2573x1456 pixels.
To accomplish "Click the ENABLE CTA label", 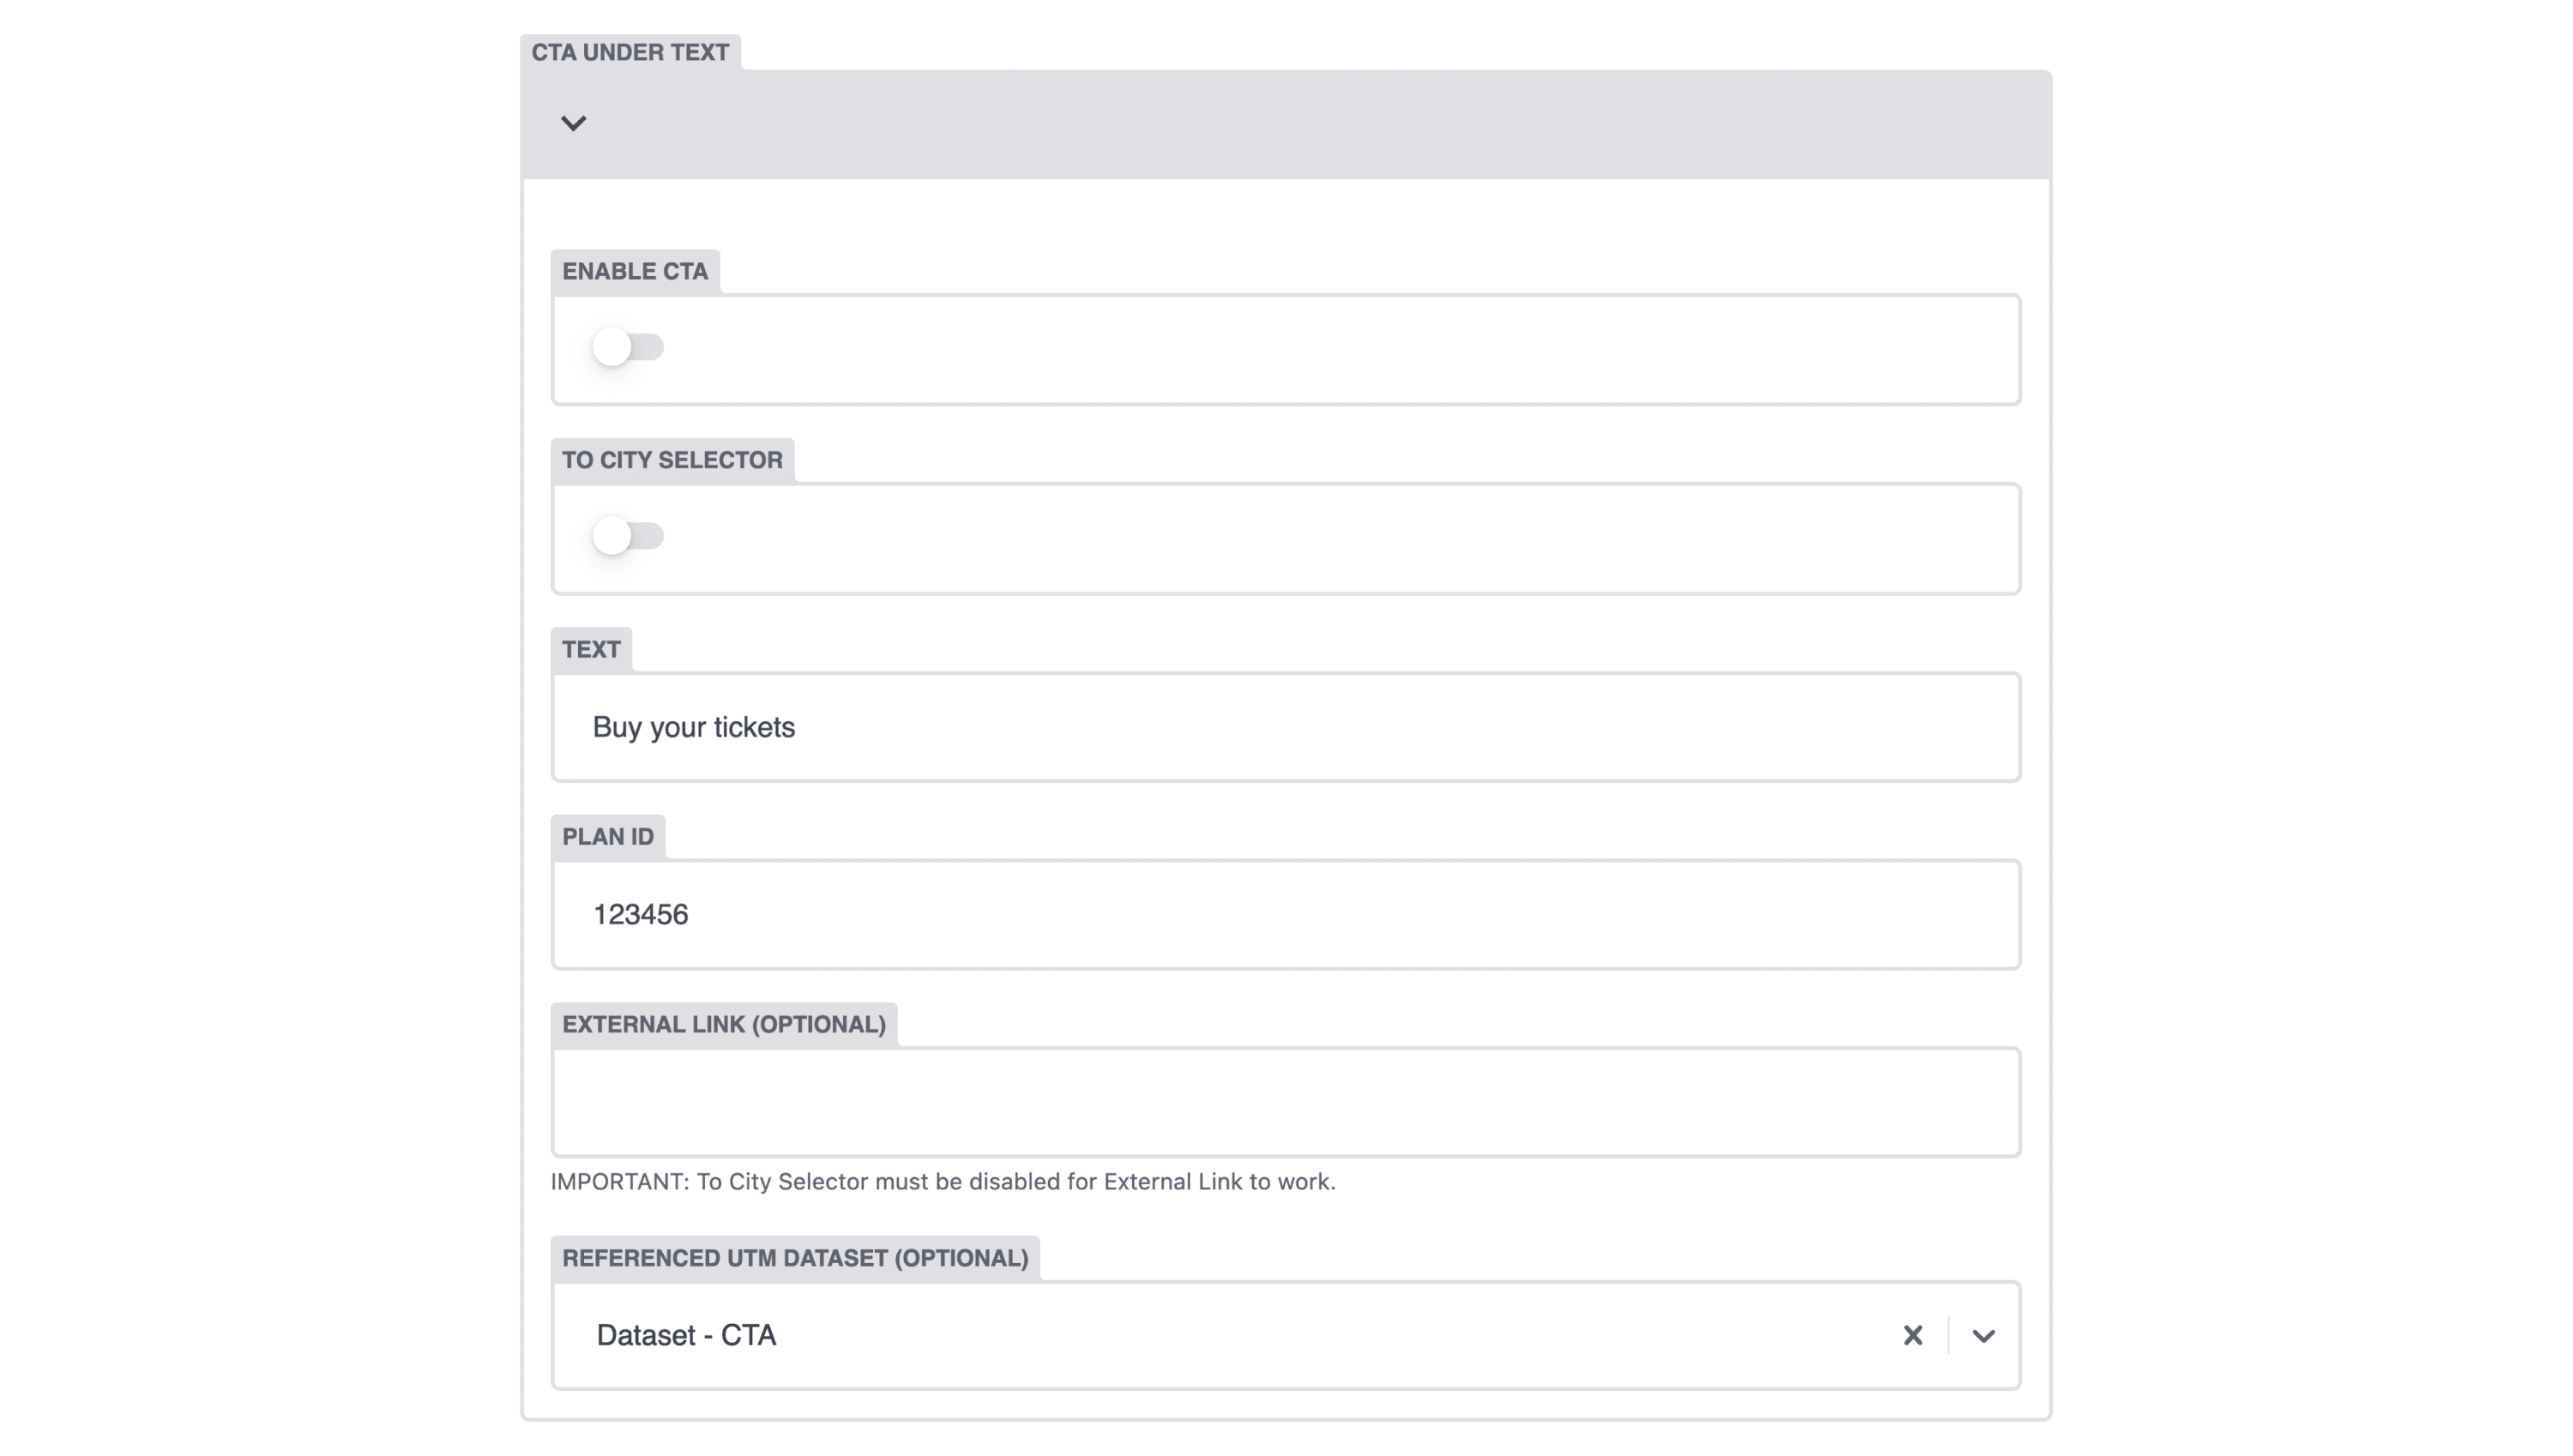I will coord(635,271).
